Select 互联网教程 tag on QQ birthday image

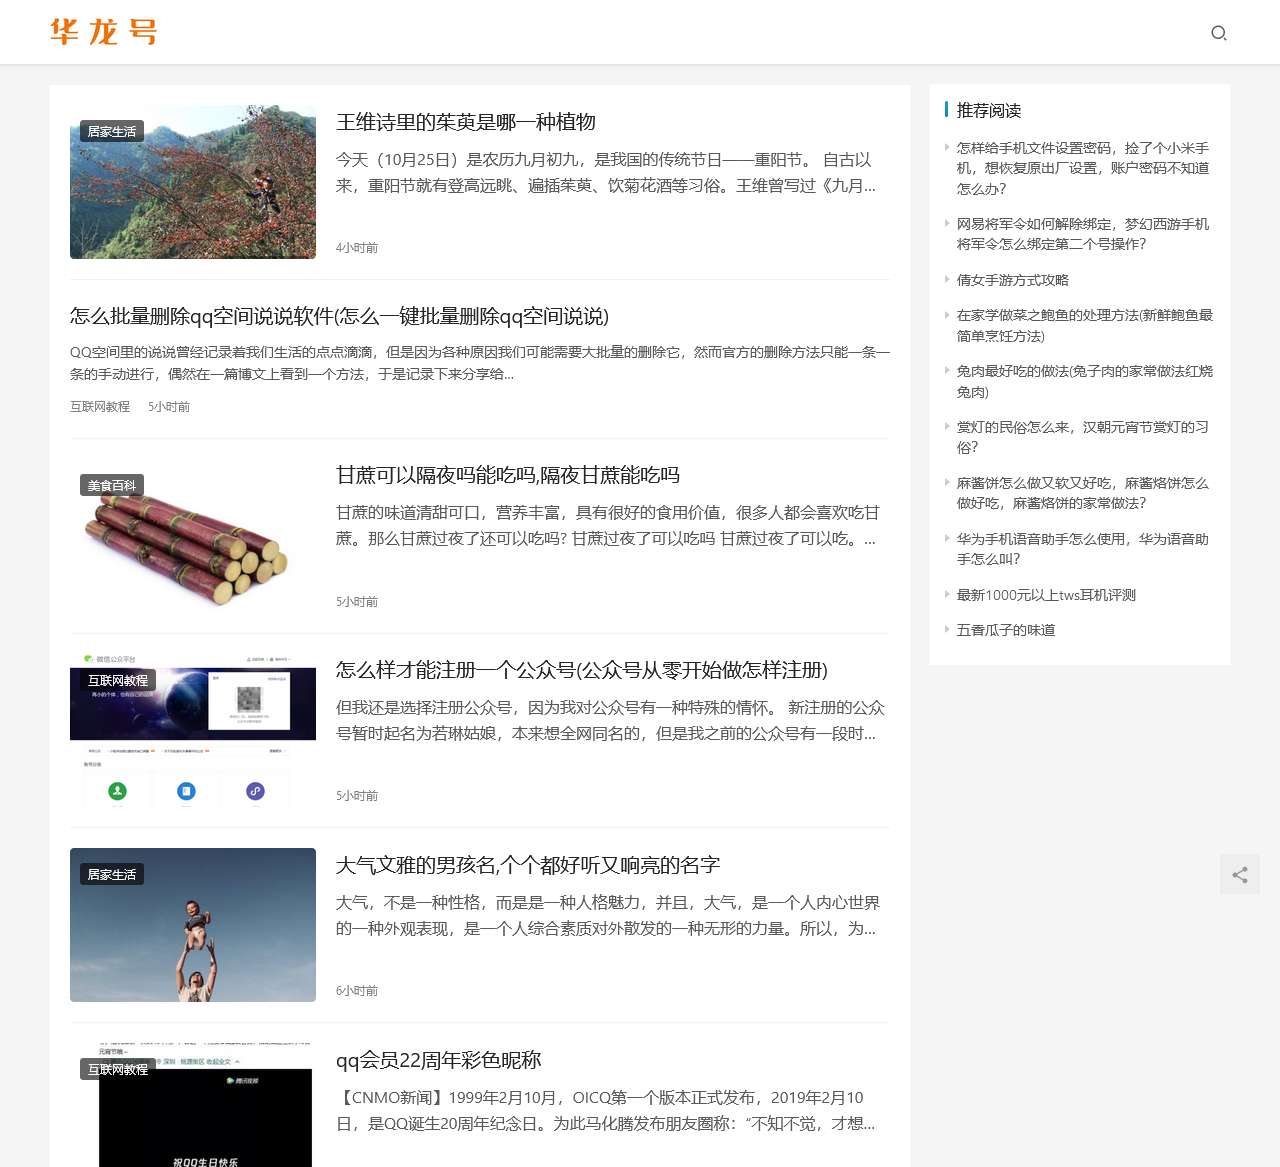[118, 1069]
